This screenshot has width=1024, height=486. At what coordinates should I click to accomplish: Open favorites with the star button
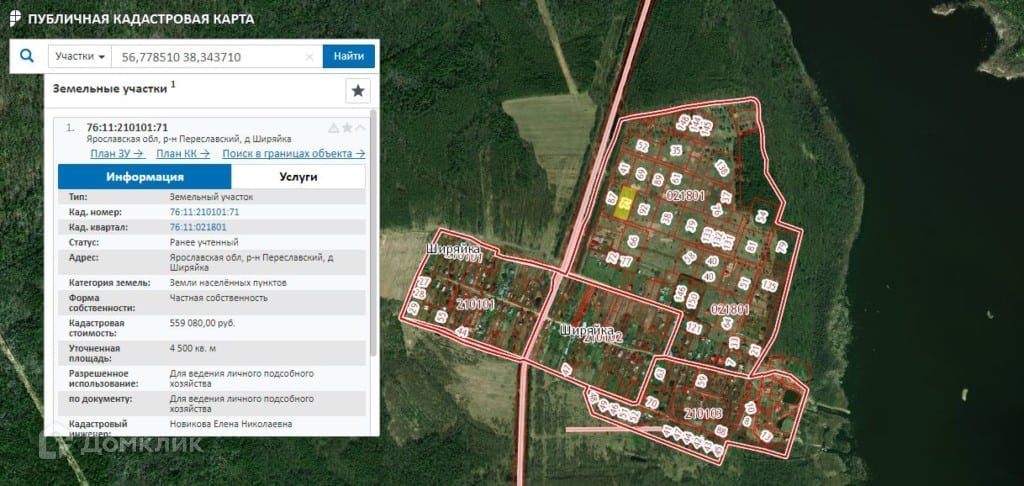tap(358, 91)
